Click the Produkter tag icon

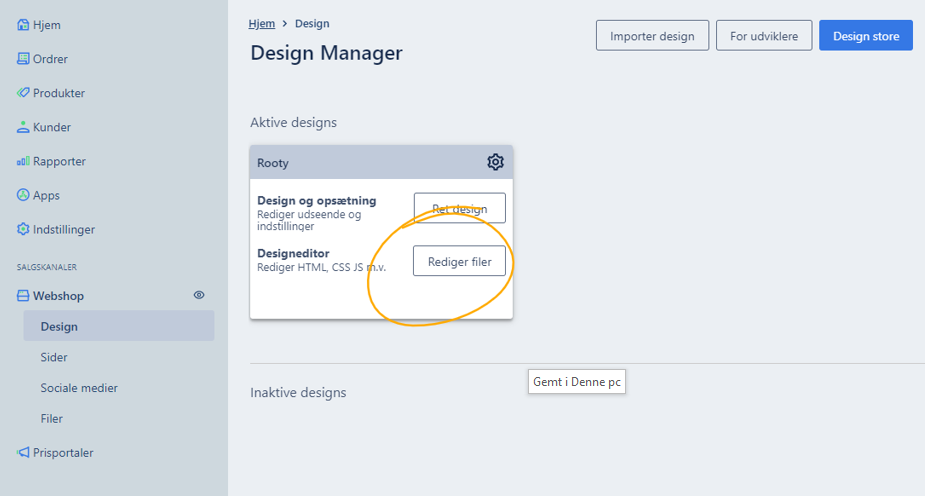[23, 93]
